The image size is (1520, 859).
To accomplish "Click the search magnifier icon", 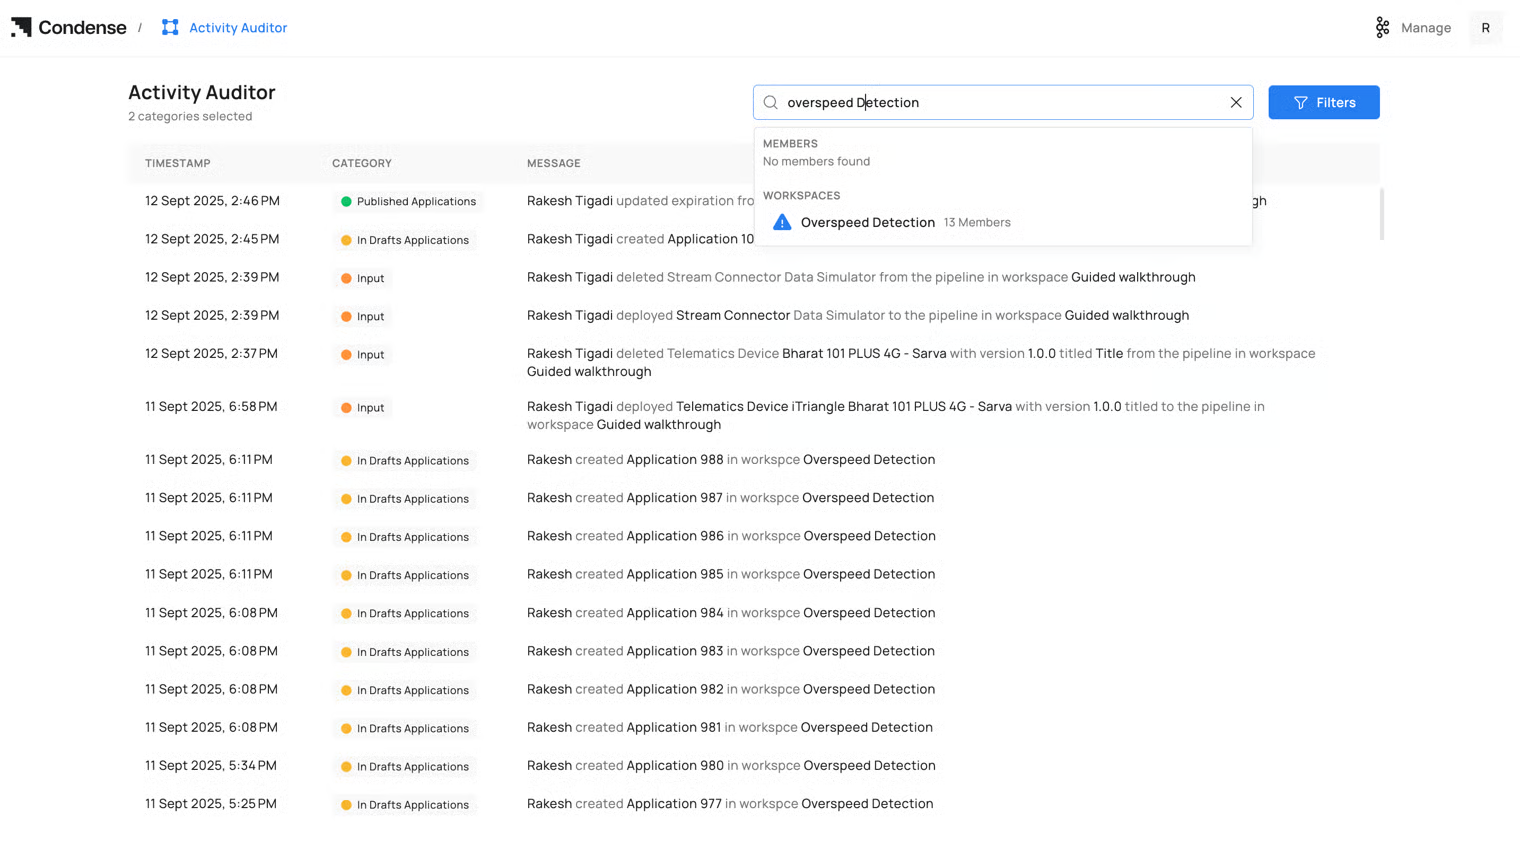I will click(x=771, y=102).
